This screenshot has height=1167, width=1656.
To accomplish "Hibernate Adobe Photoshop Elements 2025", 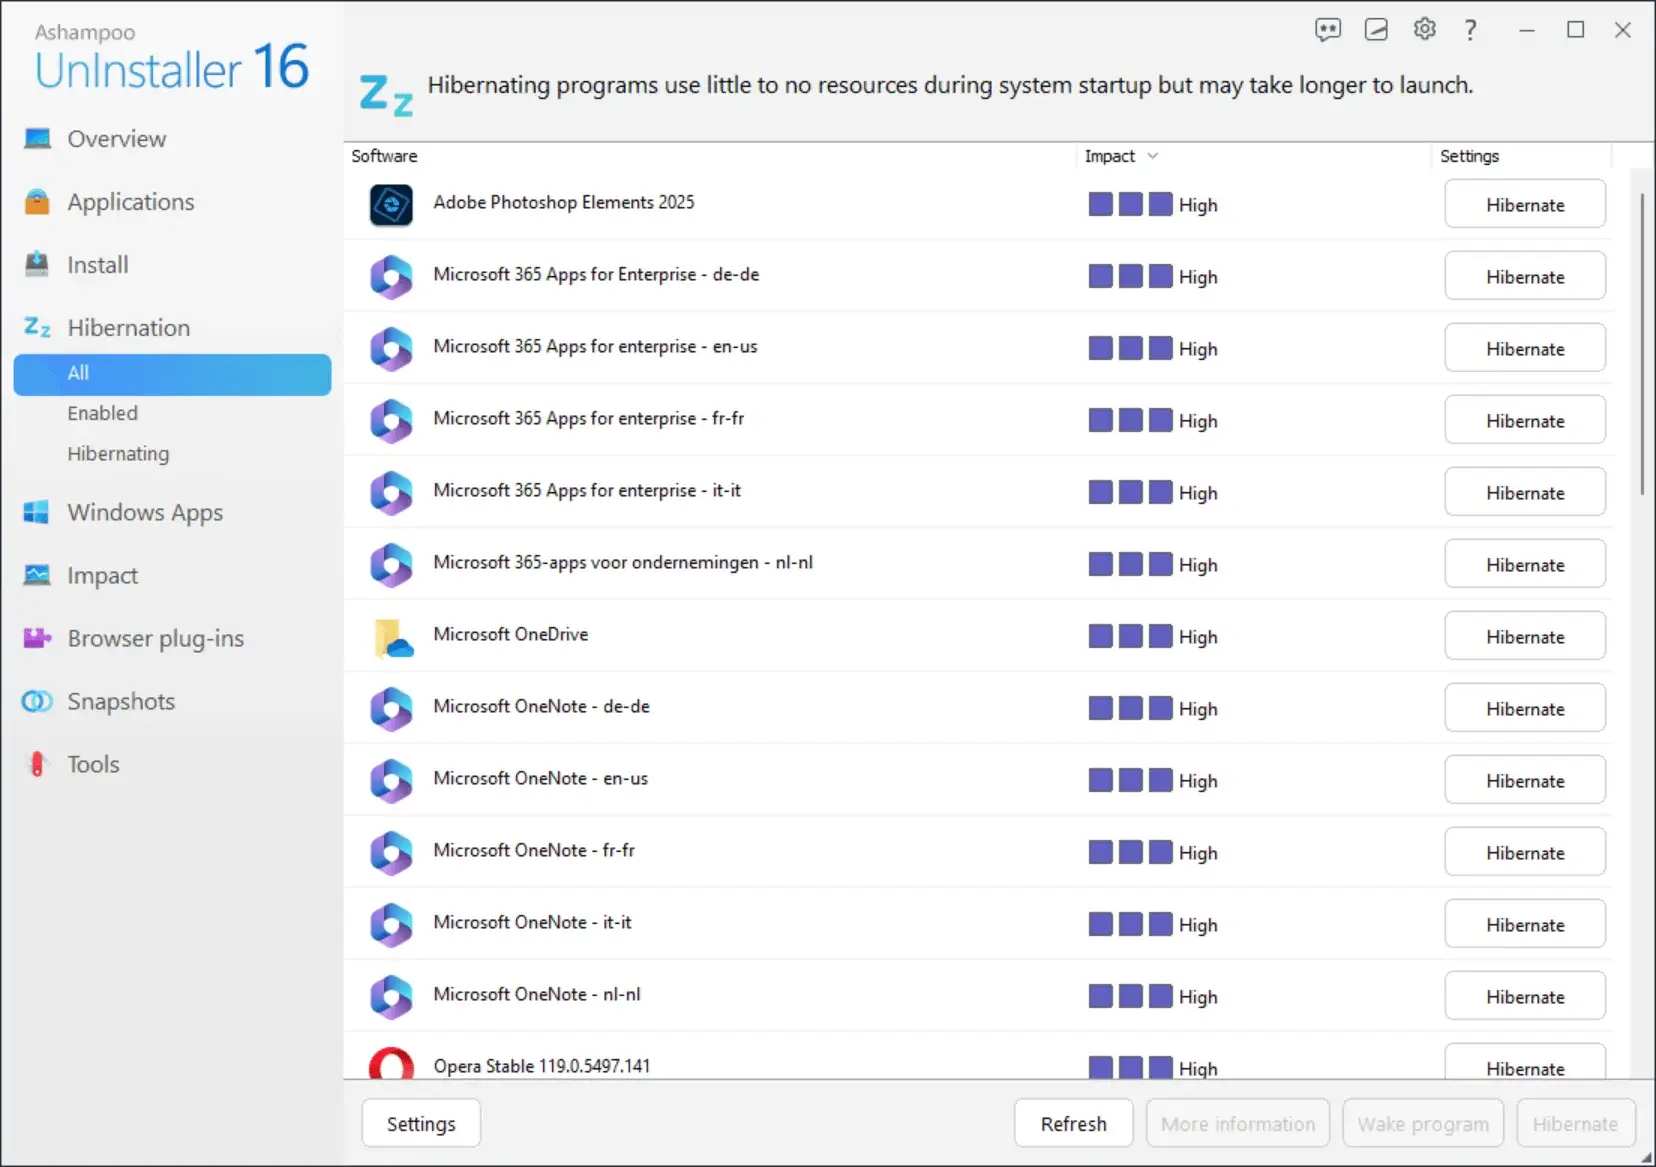I will [1524, 205].
